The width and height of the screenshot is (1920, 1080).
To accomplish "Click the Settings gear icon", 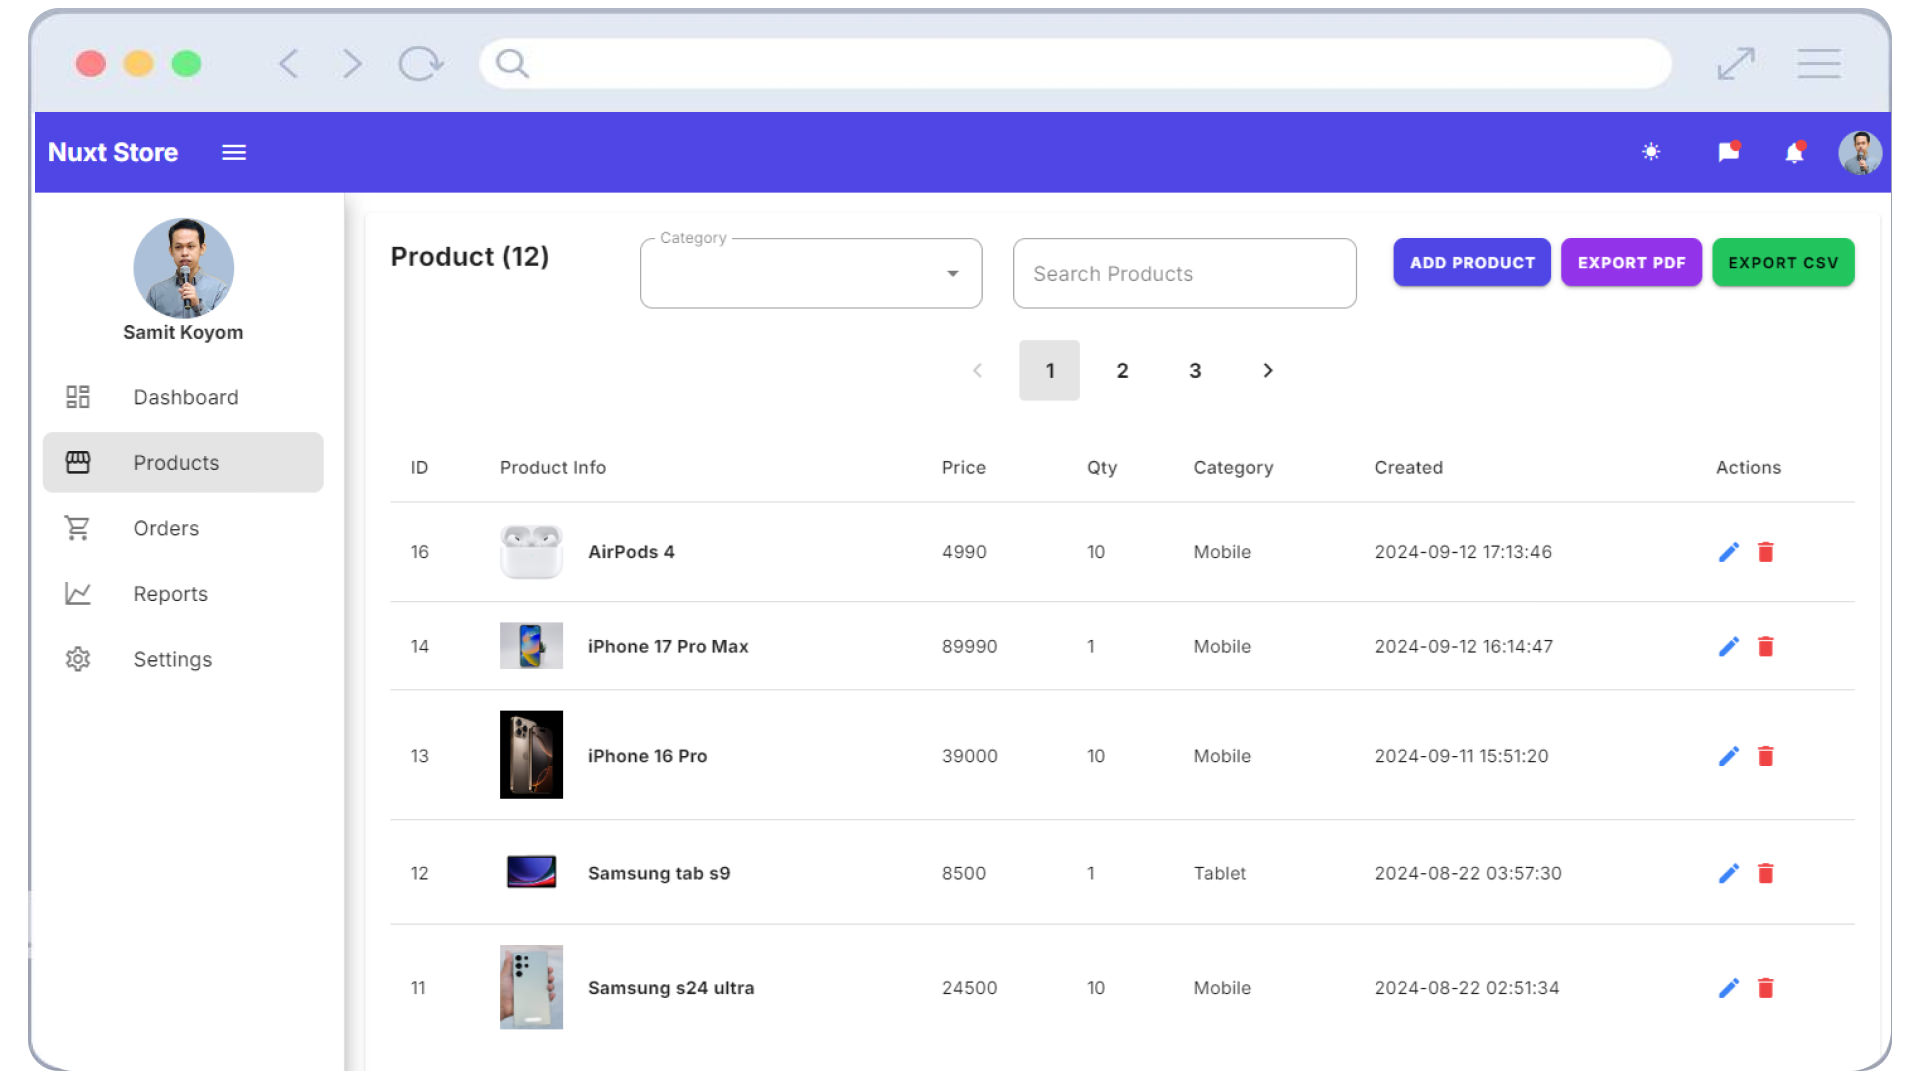I will coord(78,659).
